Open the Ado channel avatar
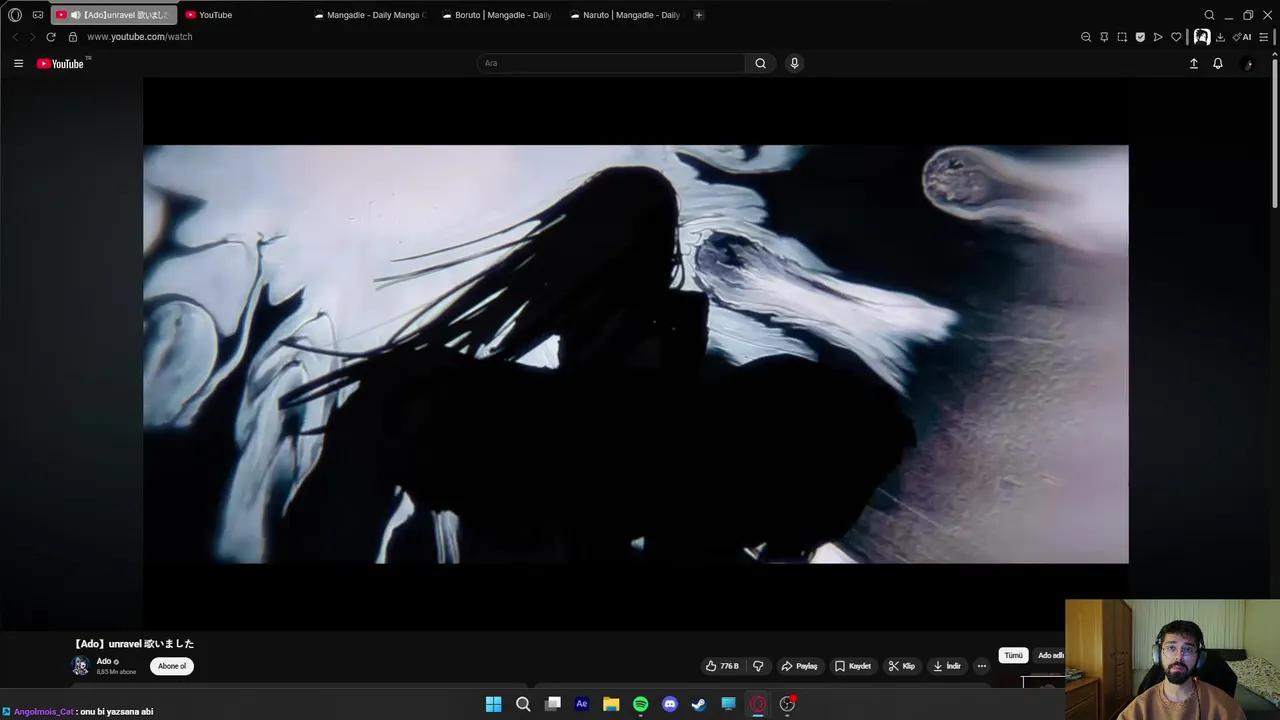The height and width of the screenshot is (720, 1280). (80, 666)
